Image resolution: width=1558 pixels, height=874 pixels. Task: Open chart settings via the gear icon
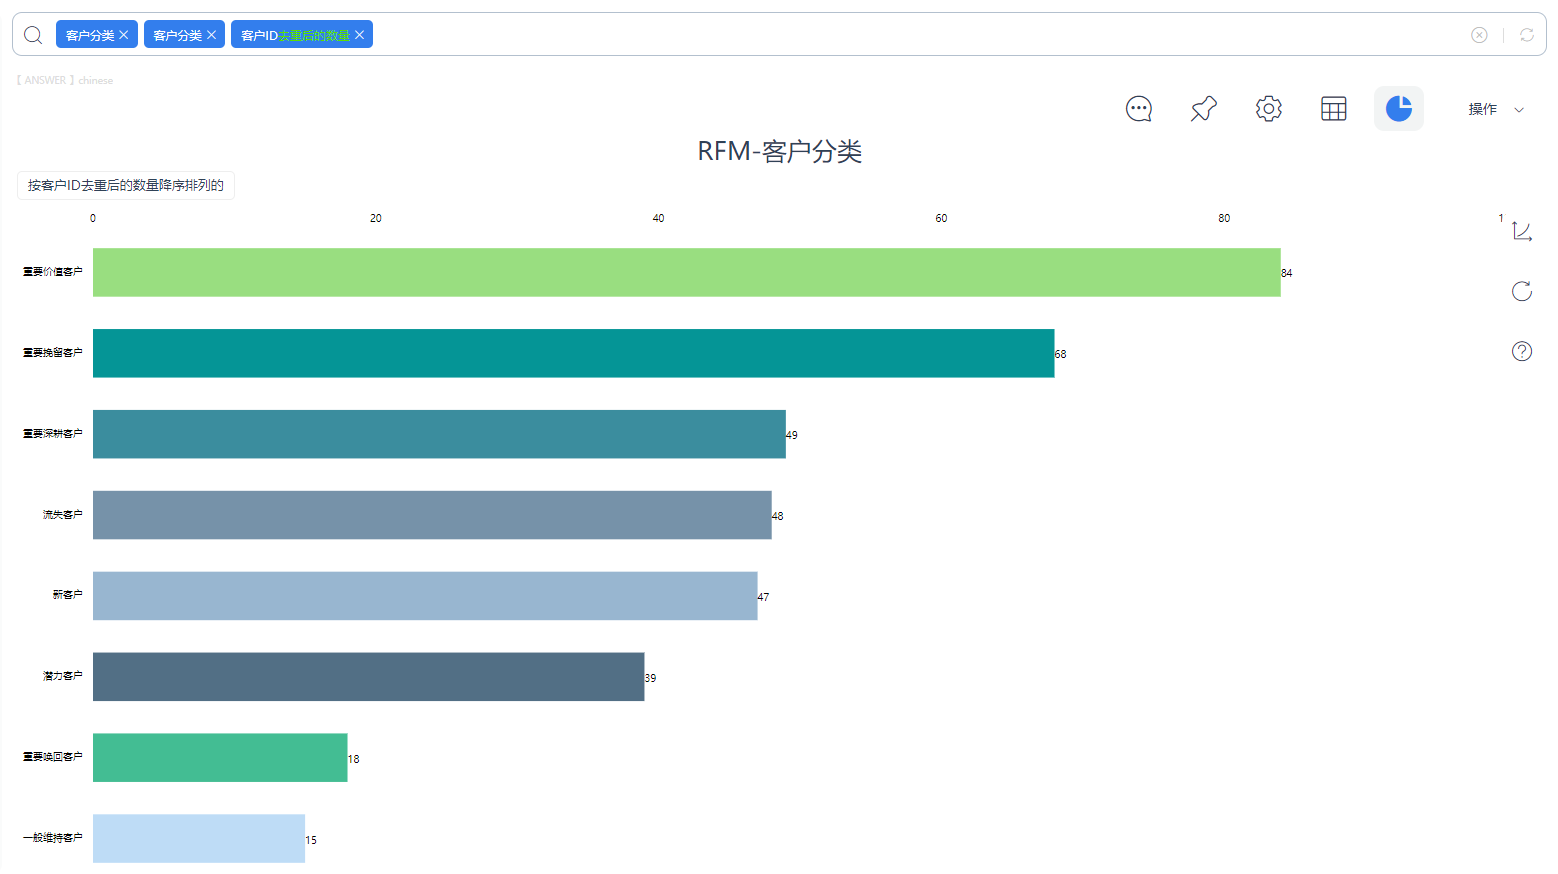pyautogui.click(x=1268, y=108)
